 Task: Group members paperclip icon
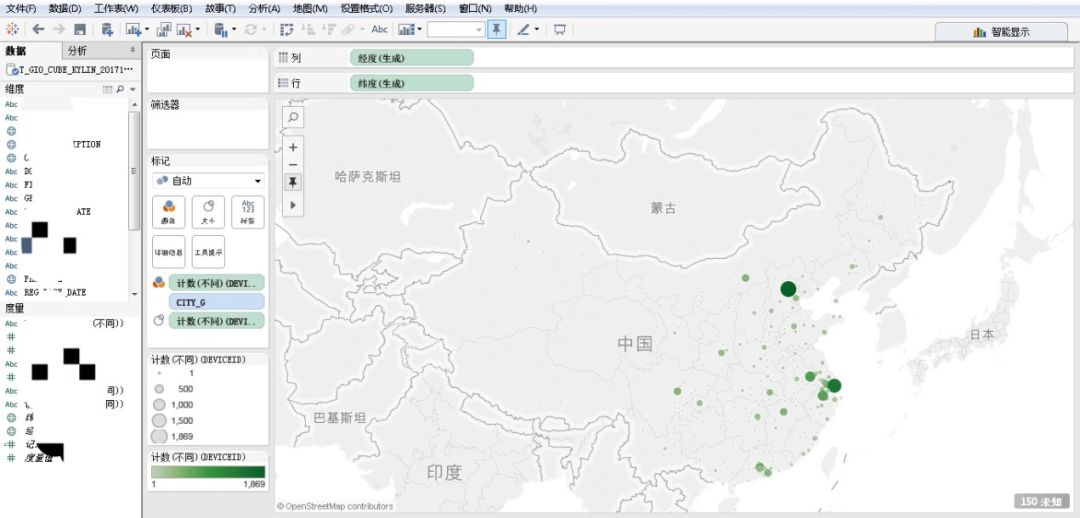tap(348, 30)
